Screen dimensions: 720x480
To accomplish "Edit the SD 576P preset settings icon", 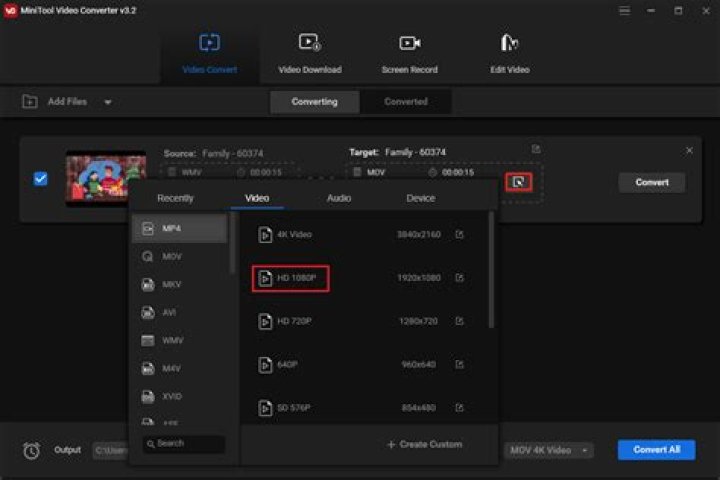I will point(459,408).
